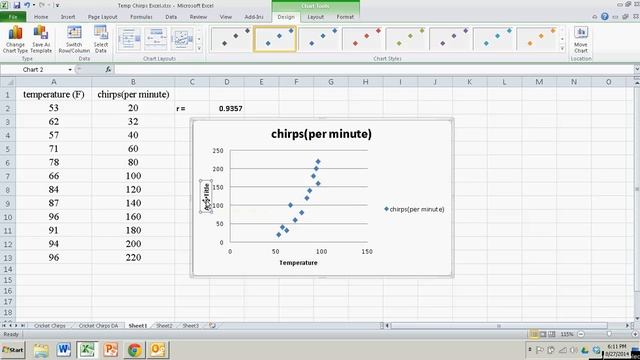The width and height of the screenshot is (640, 360).
Task: Open the Name Box dropdown arrow
Action: pyautogui.click(x=70, y=70)
